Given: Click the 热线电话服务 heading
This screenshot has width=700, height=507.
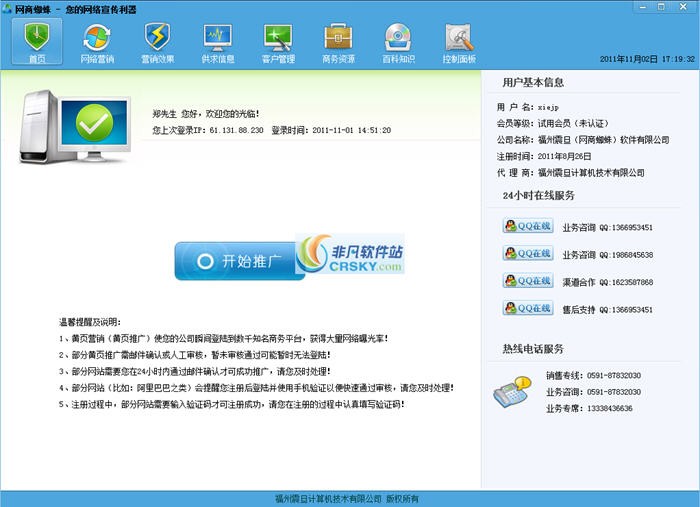Looking at the screenshot, I should pos(533,349).
